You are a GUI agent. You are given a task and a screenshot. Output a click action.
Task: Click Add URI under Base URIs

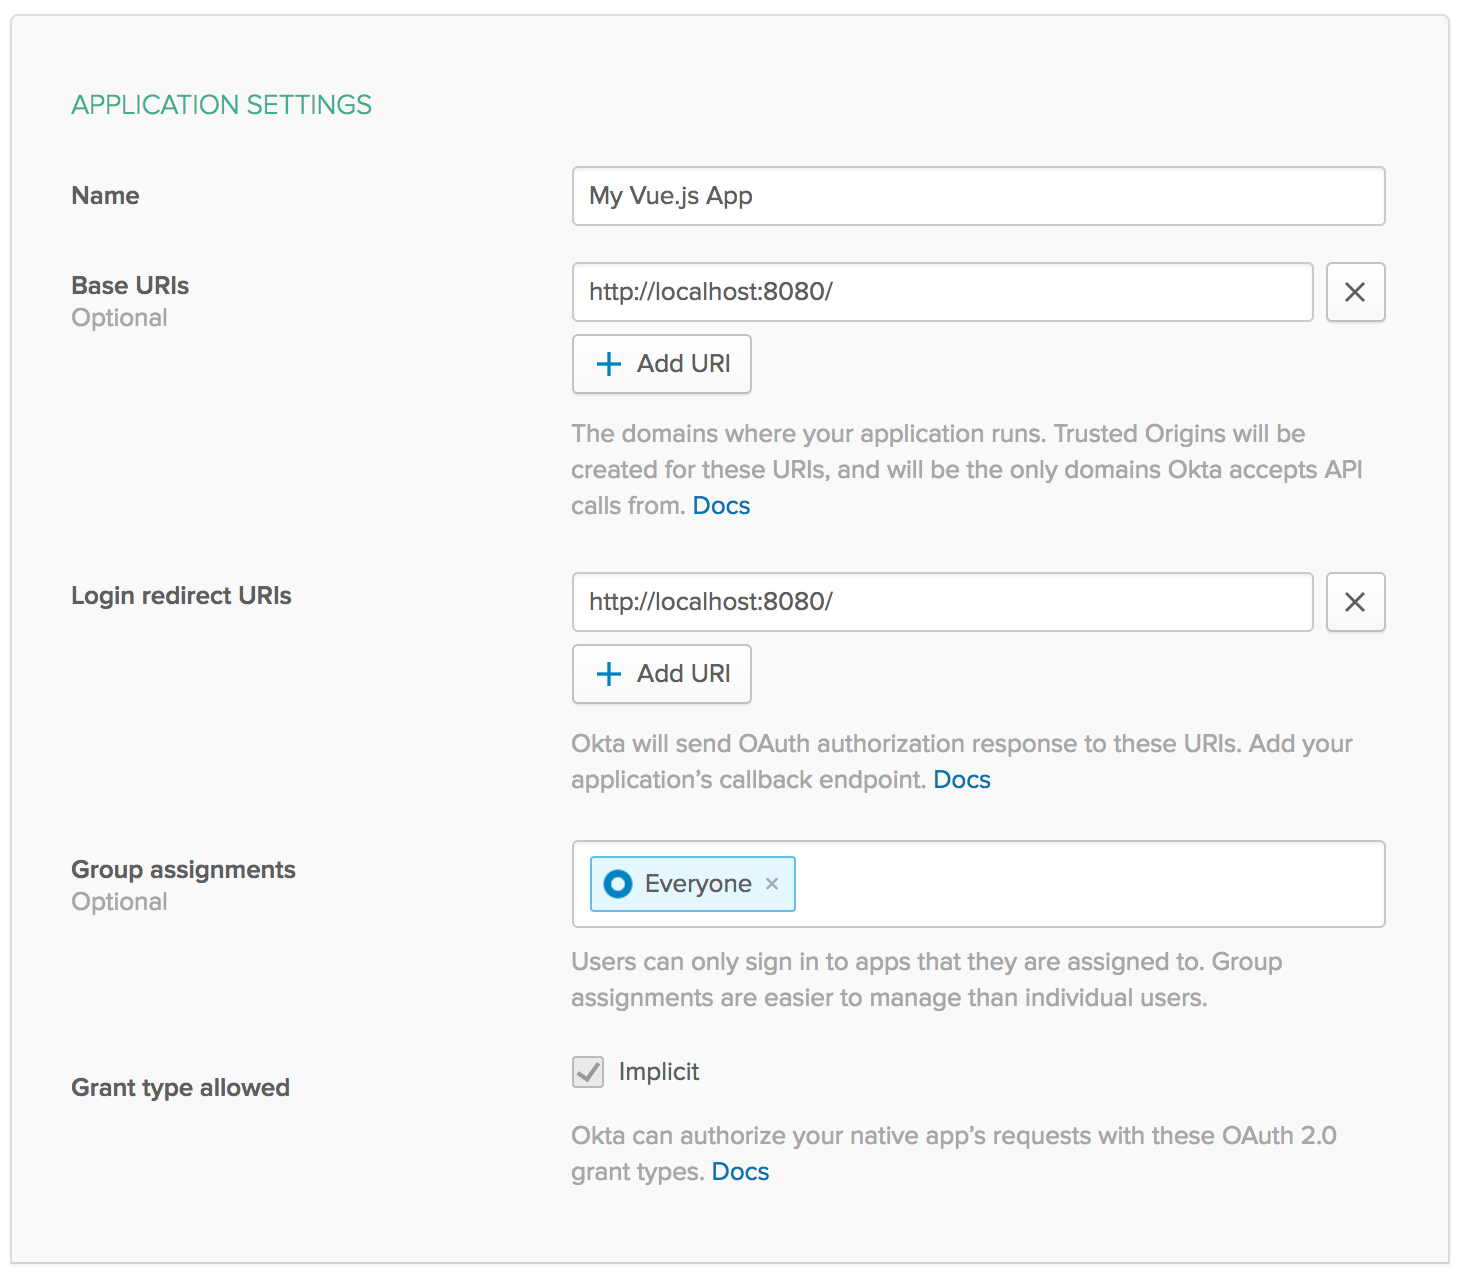coord(662,364)
